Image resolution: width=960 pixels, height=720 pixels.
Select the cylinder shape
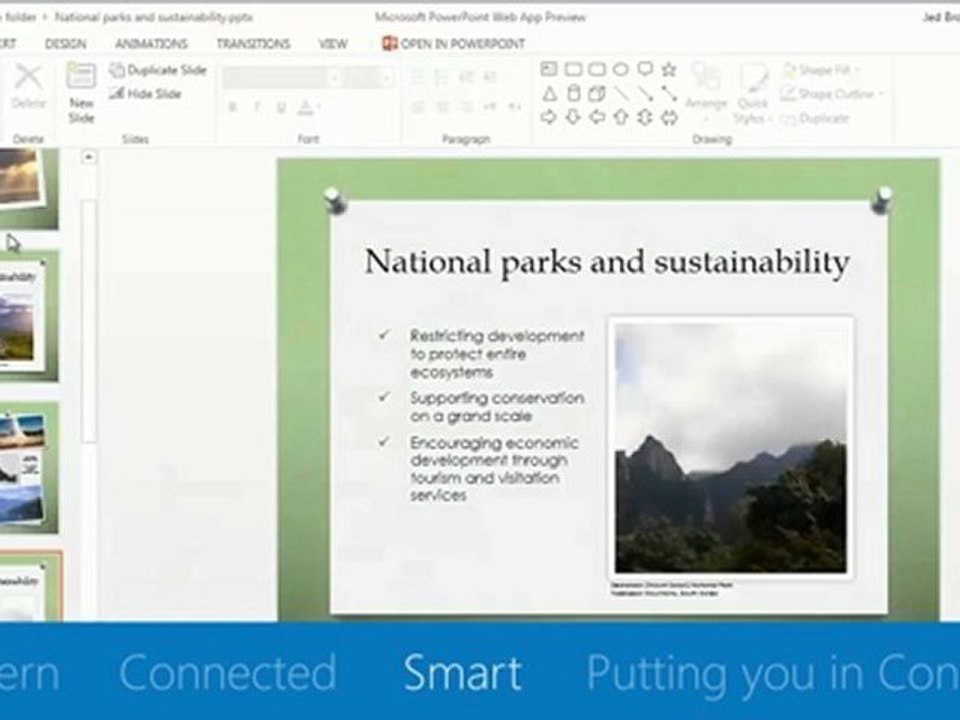click(573, 94)
